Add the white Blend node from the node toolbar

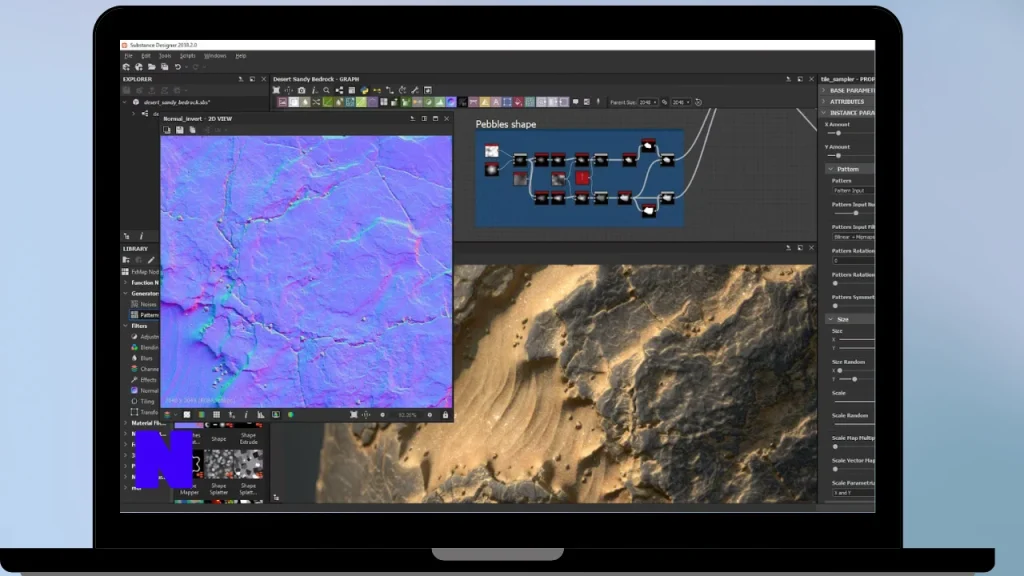click(x=294, y=103)
